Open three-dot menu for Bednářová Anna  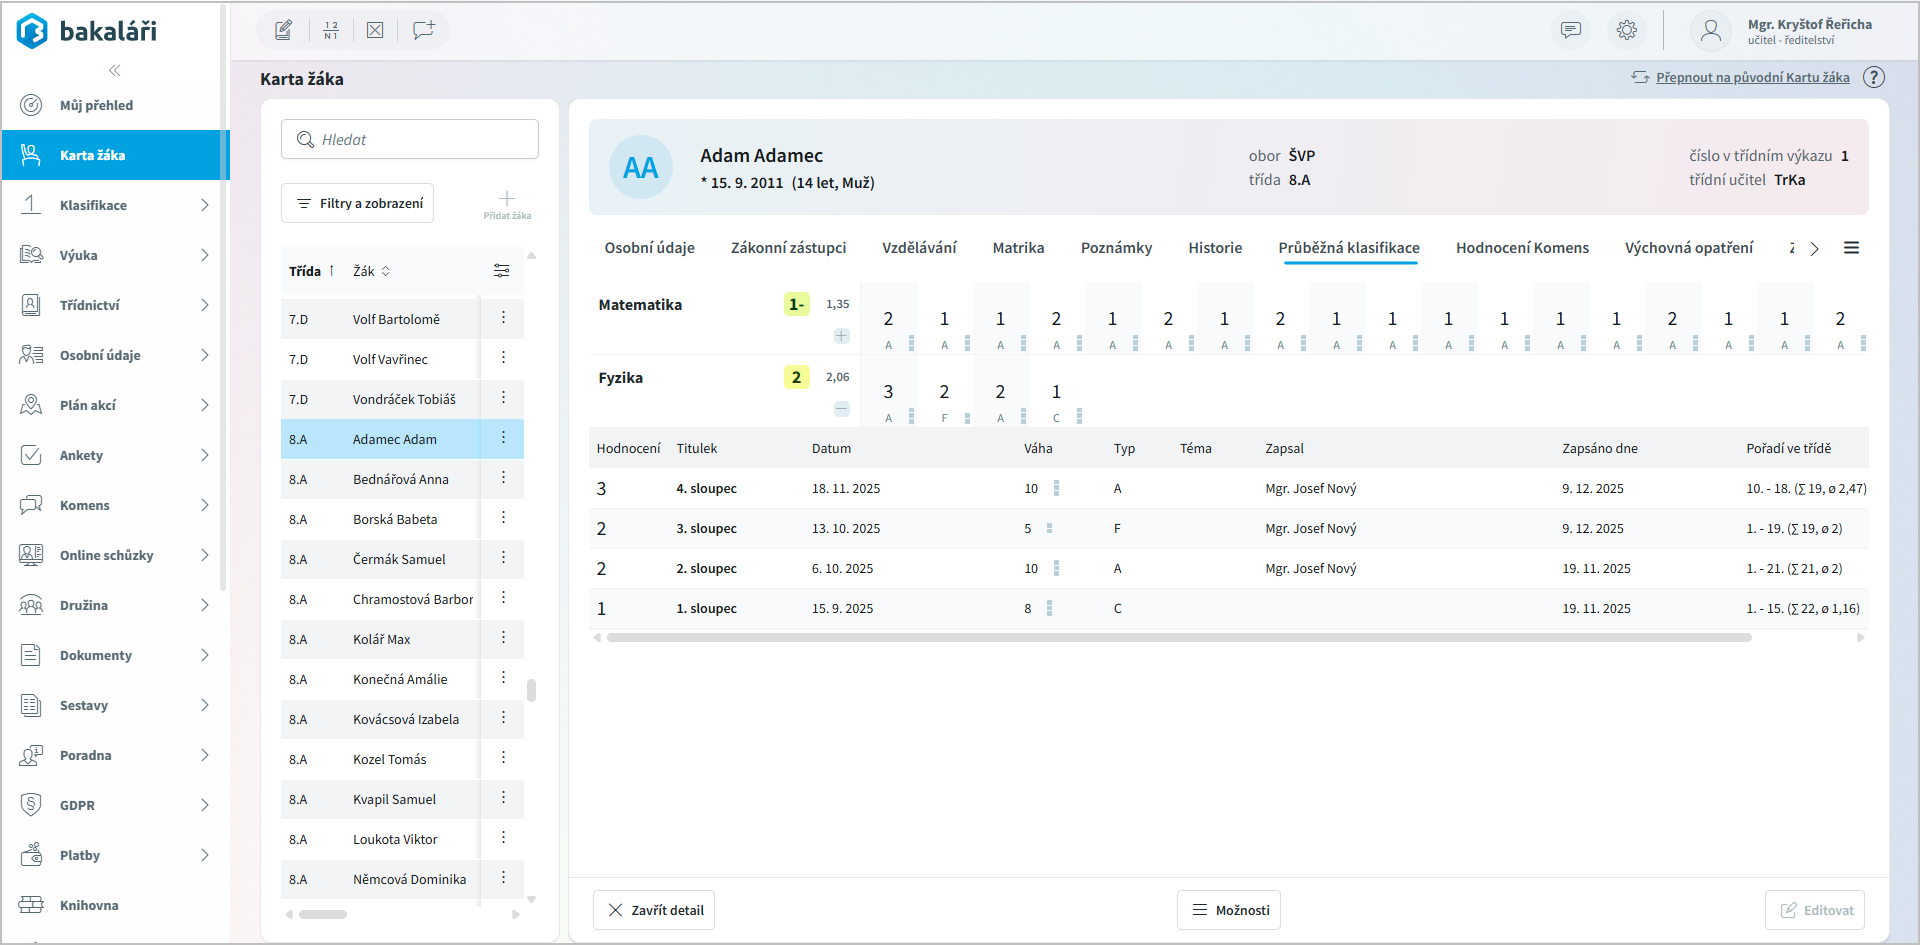tap(503, 478)
